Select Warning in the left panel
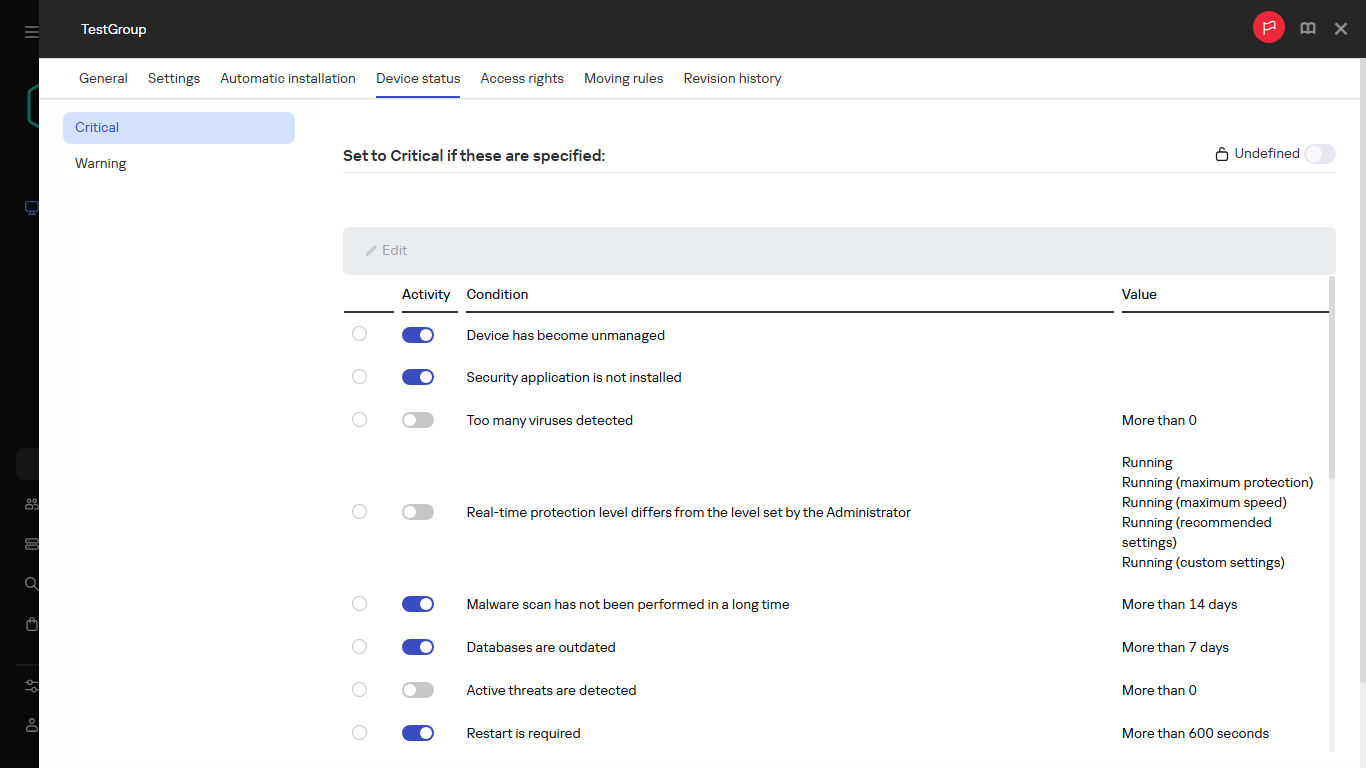The height and width of the screenshot is (768, 1366). pos(100,163)
